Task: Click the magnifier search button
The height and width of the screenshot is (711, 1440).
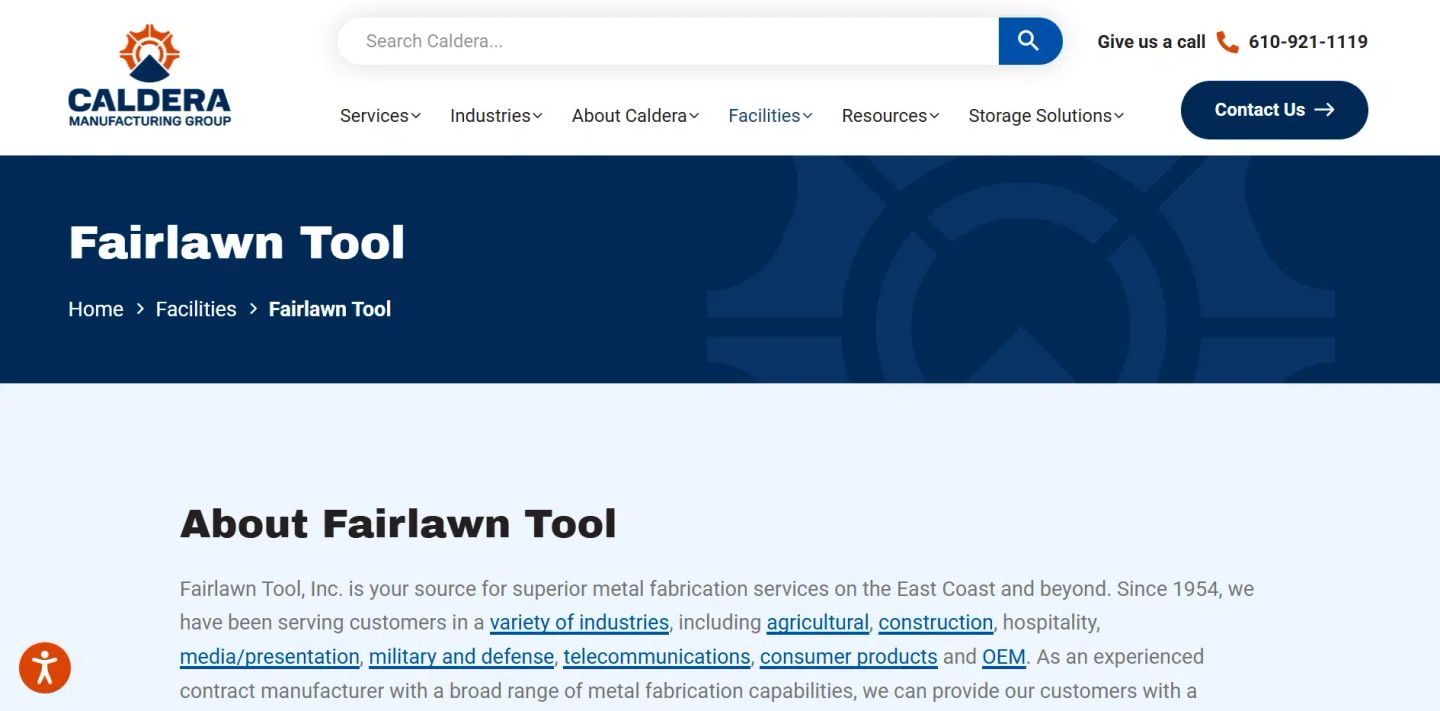Action: point(1030,41)
